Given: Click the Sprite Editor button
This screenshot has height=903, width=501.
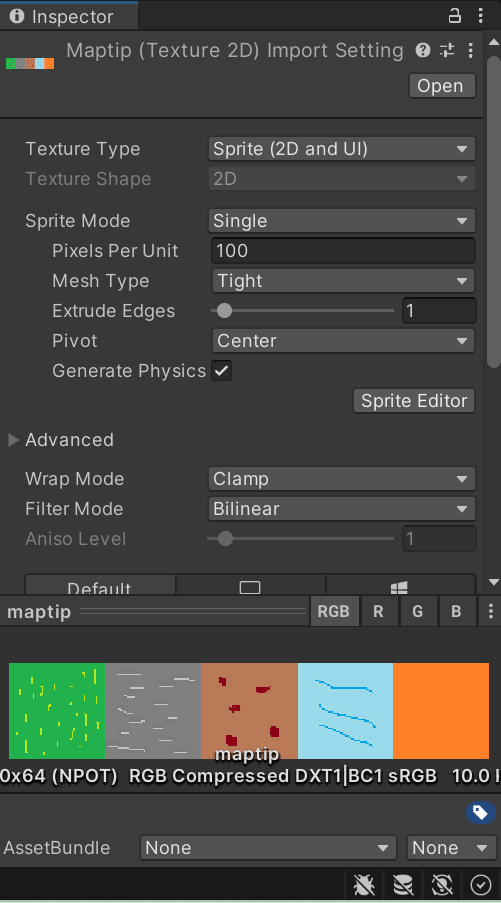Looking at the screenshot, I should 414,401.
